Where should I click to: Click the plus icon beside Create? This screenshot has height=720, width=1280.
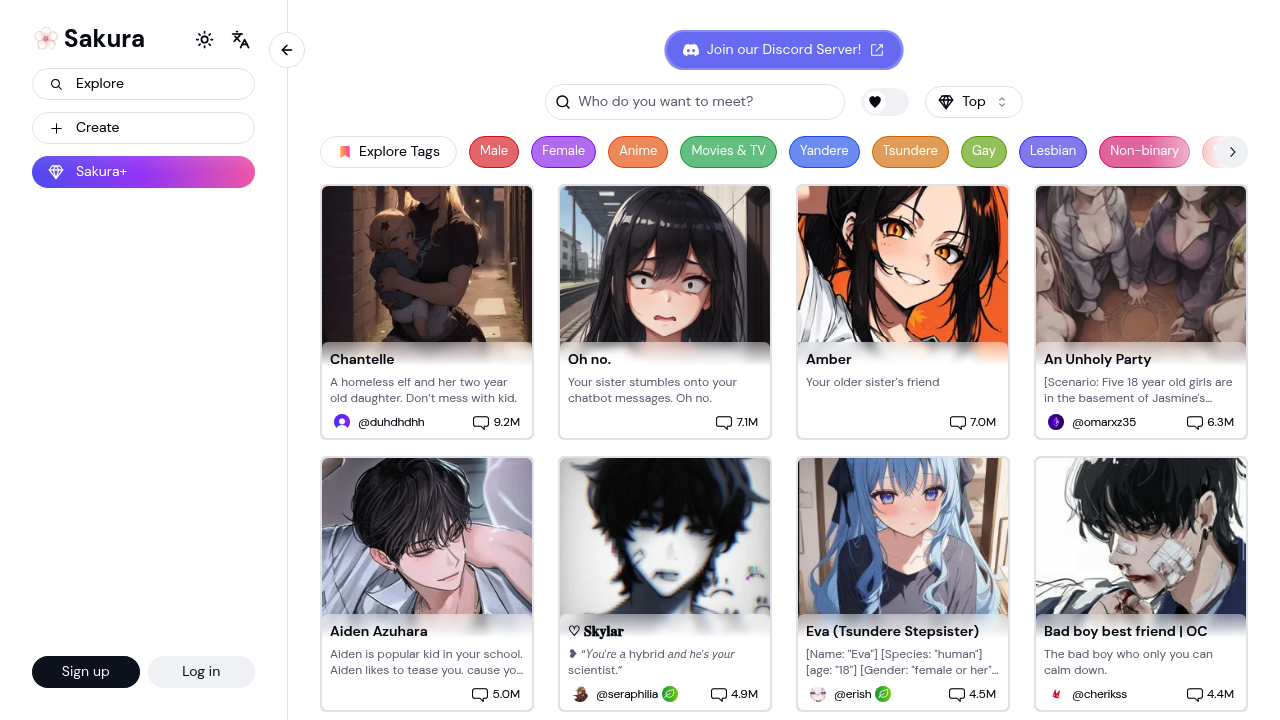(56, 128)
